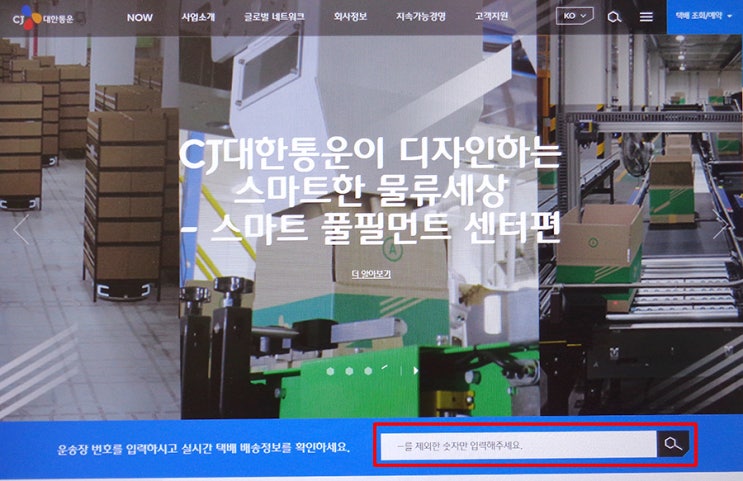This screenshot has width=743, height=481.
Task: Open the 회사정보 menu
Action: click(350, 17)
